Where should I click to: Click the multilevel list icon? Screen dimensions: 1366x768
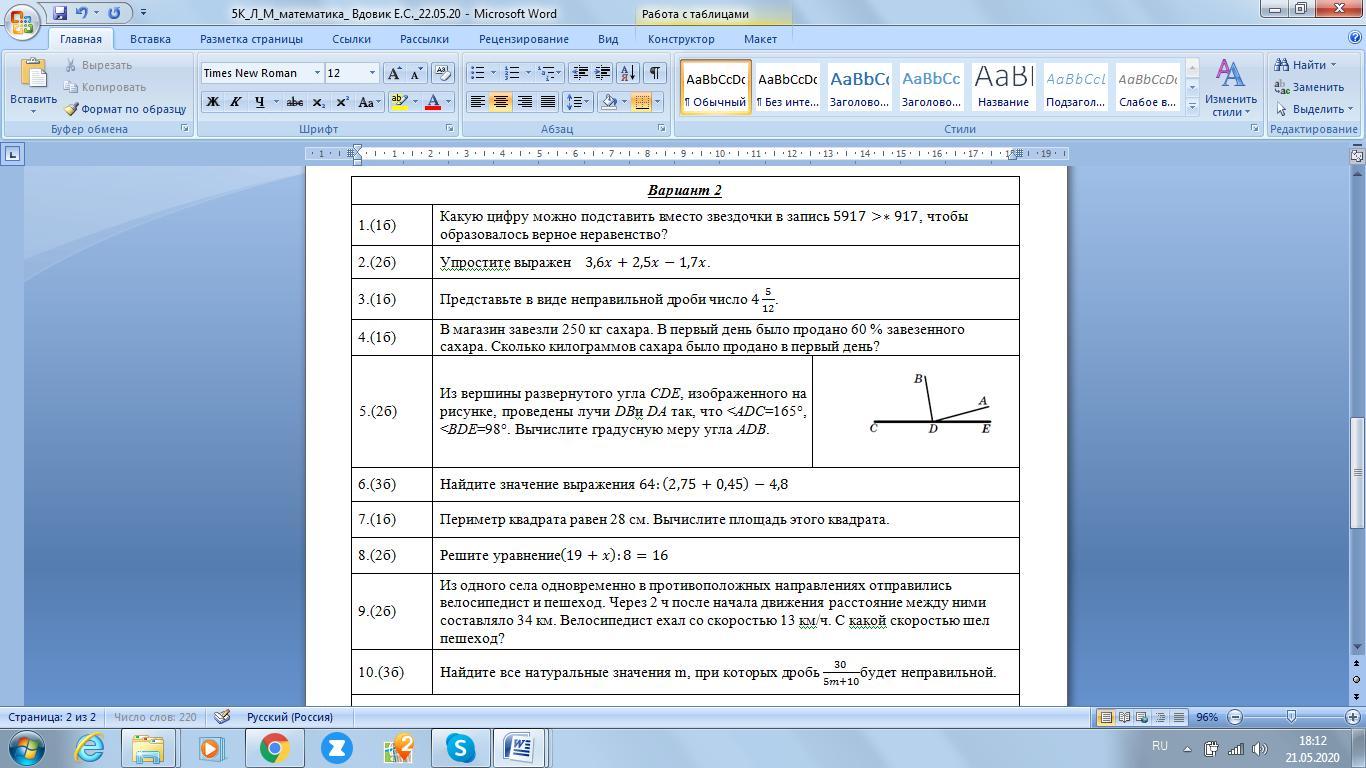tap(547, 73)
